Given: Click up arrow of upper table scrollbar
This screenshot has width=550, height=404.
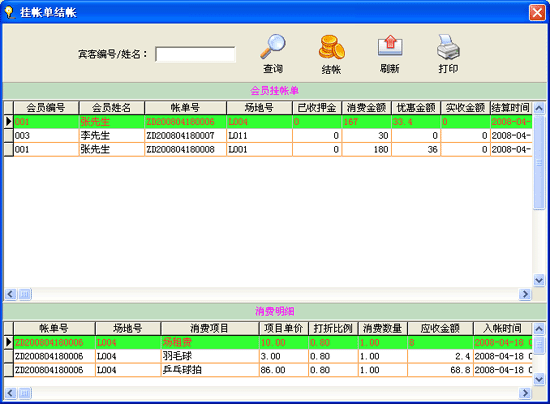Looking at the screenshot, I should tap(539, 108).
